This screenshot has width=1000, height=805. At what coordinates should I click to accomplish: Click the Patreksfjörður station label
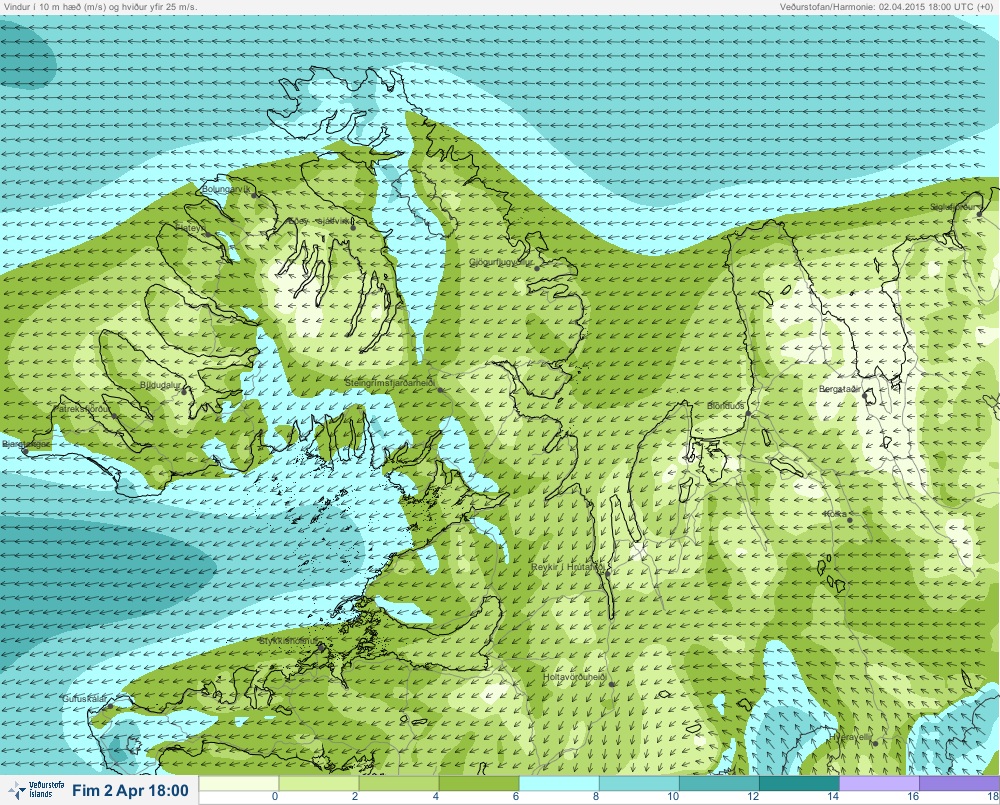(x=81, y=408)
